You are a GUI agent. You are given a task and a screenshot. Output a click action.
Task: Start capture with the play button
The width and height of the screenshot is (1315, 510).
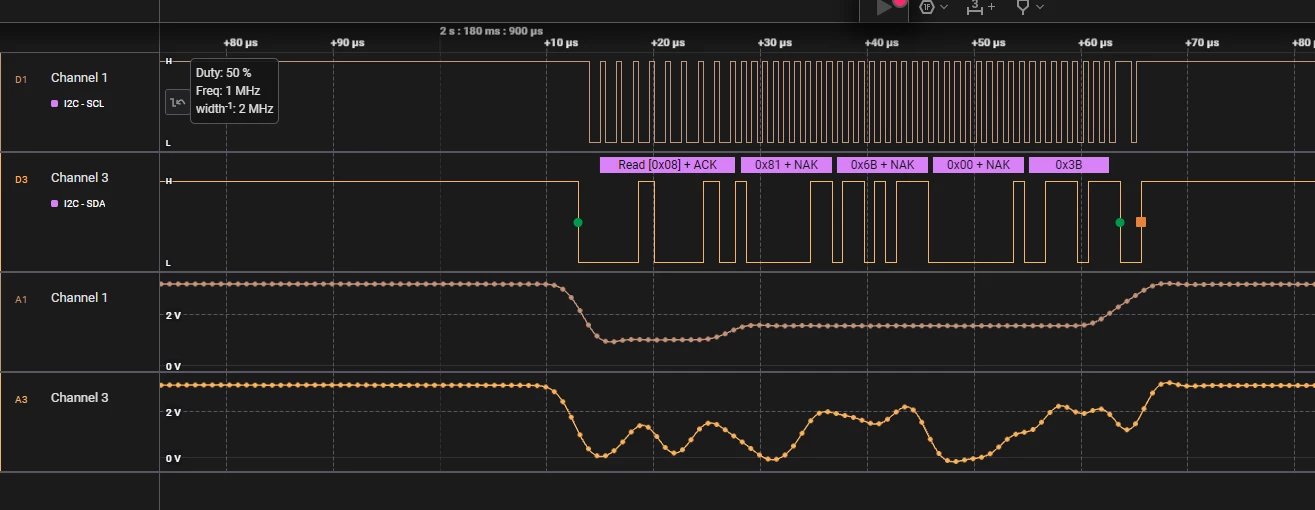coord(884,7)
